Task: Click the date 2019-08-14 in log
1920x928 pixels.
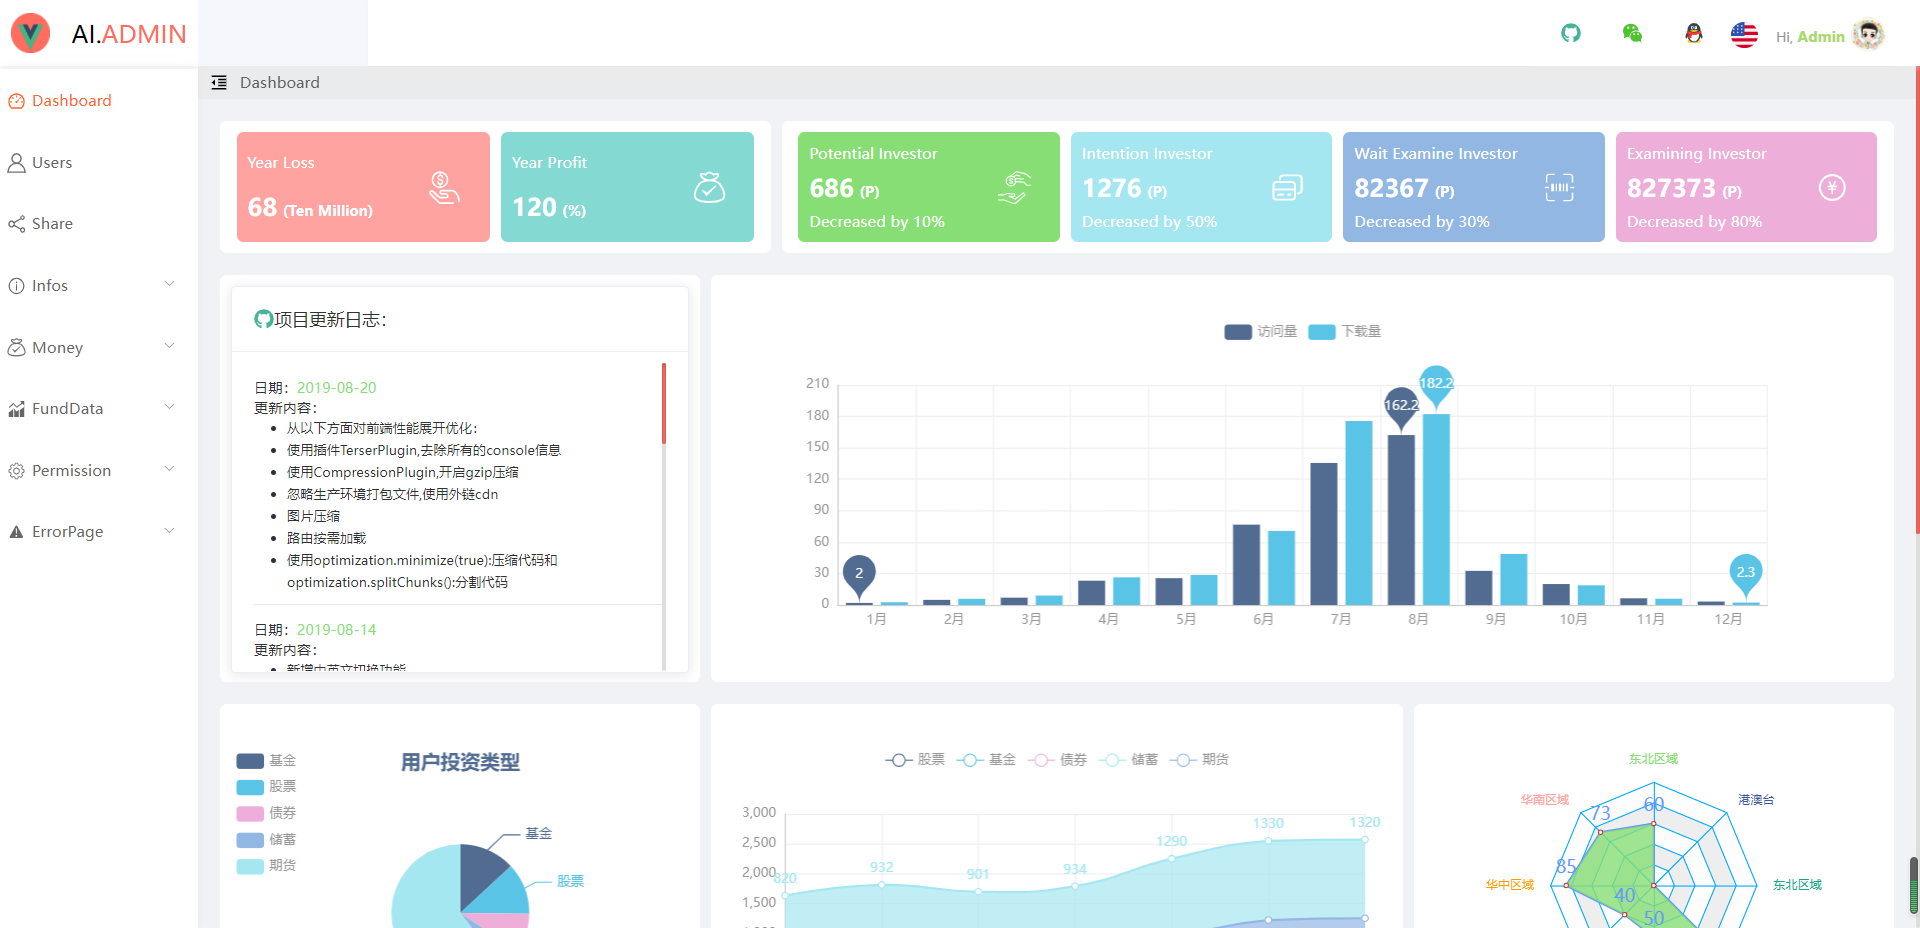Action: [x=337, y=630]
